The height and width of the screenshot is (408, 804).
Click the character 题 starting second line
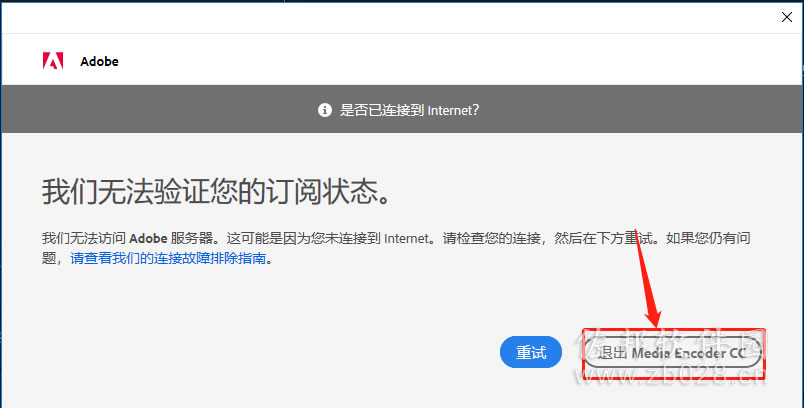49,258
